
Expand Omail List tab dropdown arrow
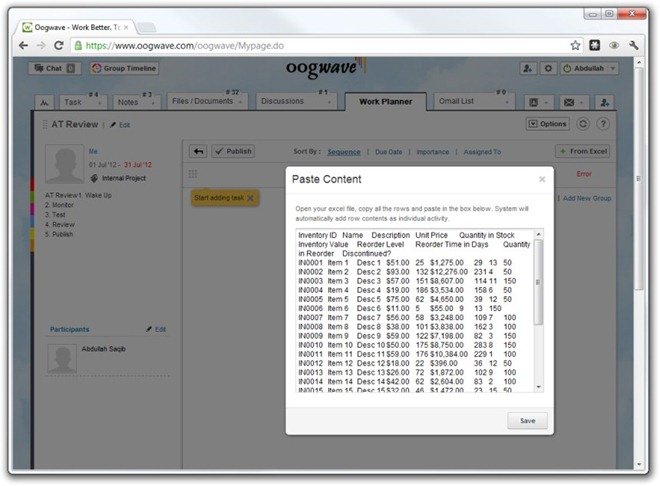tap(507, 102)
